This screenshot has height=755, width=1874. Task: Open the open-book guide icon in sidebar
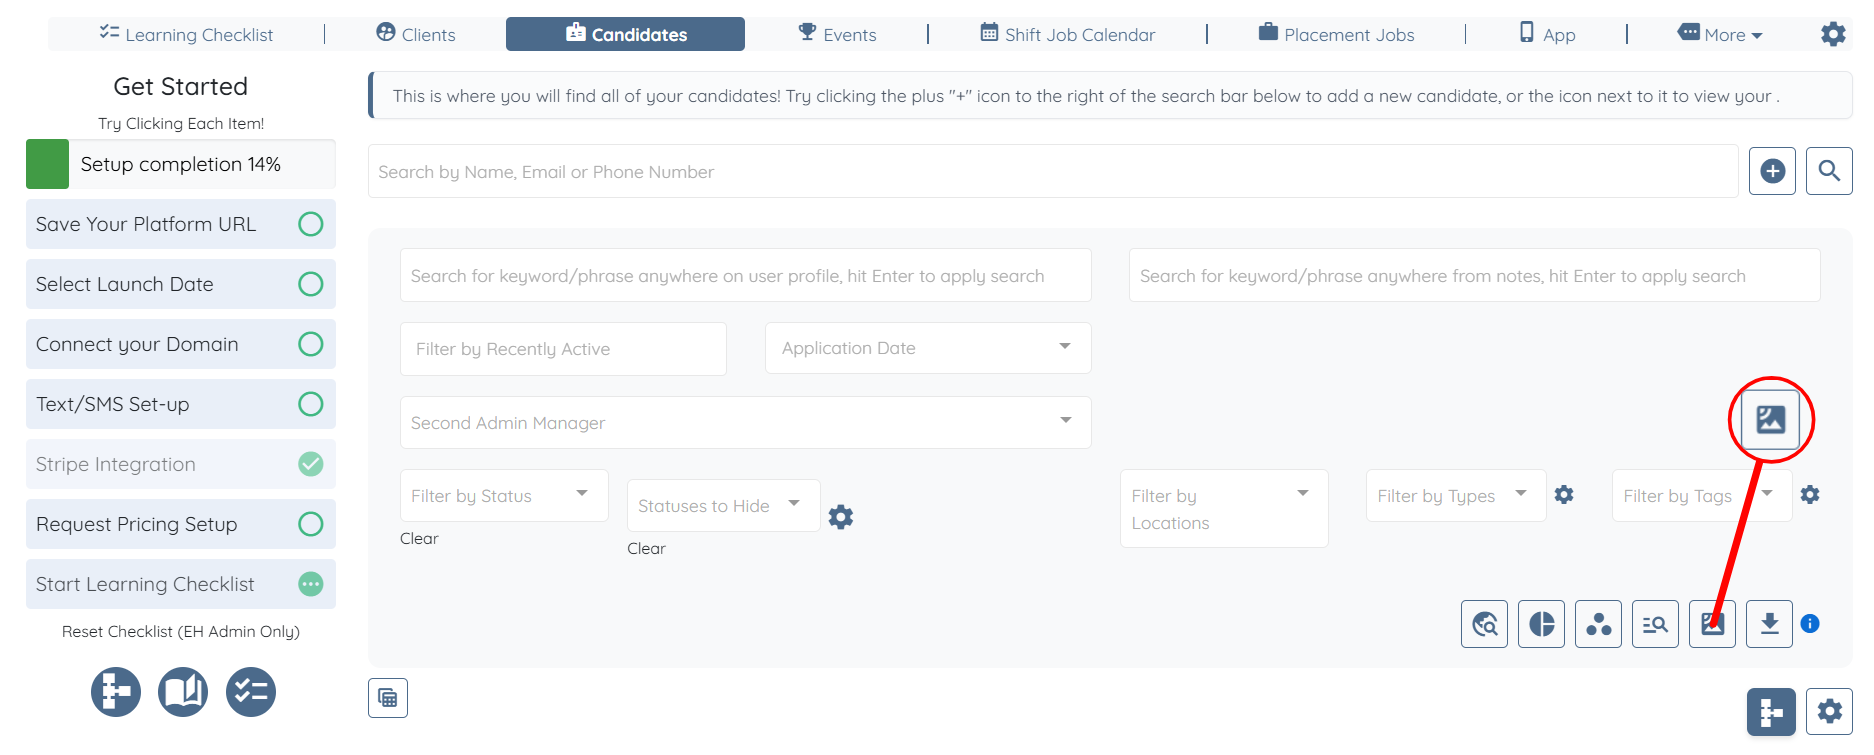tap(183, 692)
